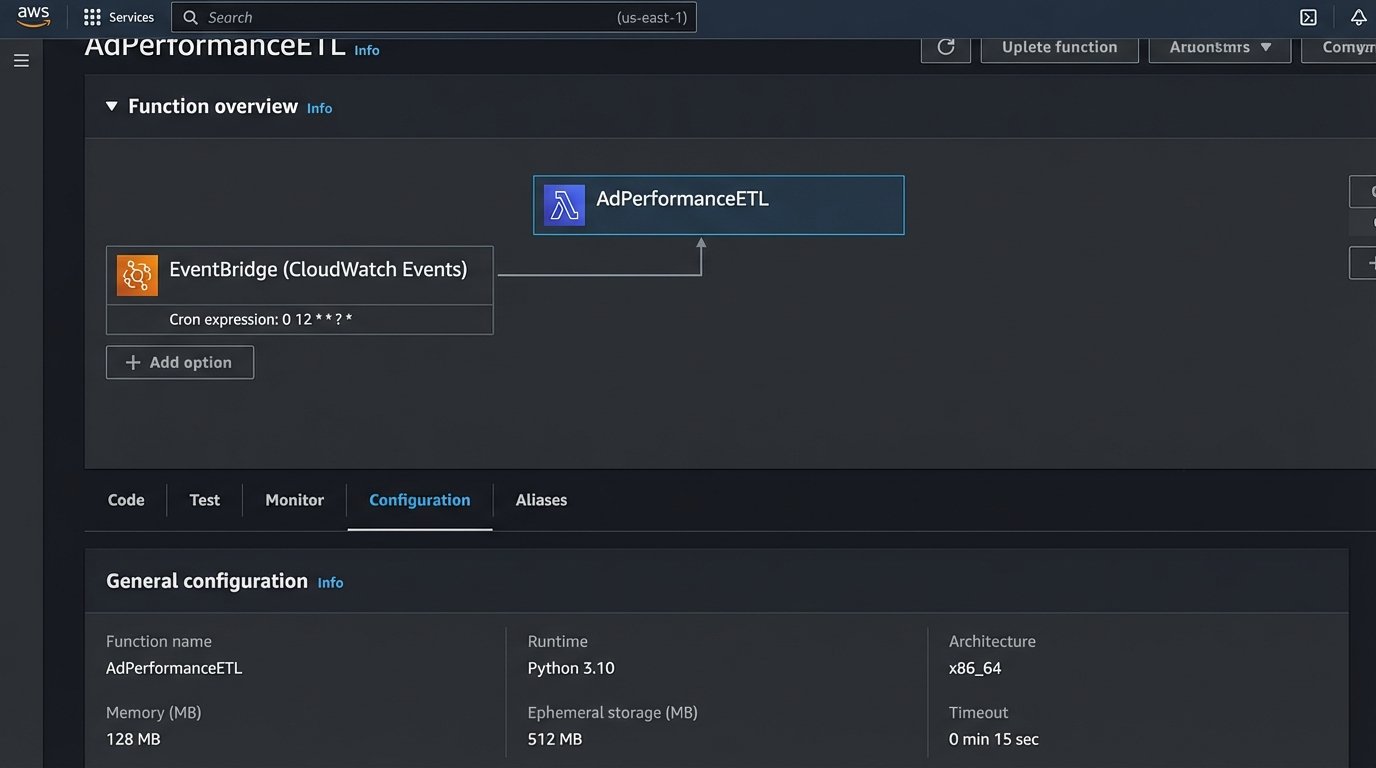1376x768 pixels.
Task: Click the search magnifier icon
Action: (190, 17)
